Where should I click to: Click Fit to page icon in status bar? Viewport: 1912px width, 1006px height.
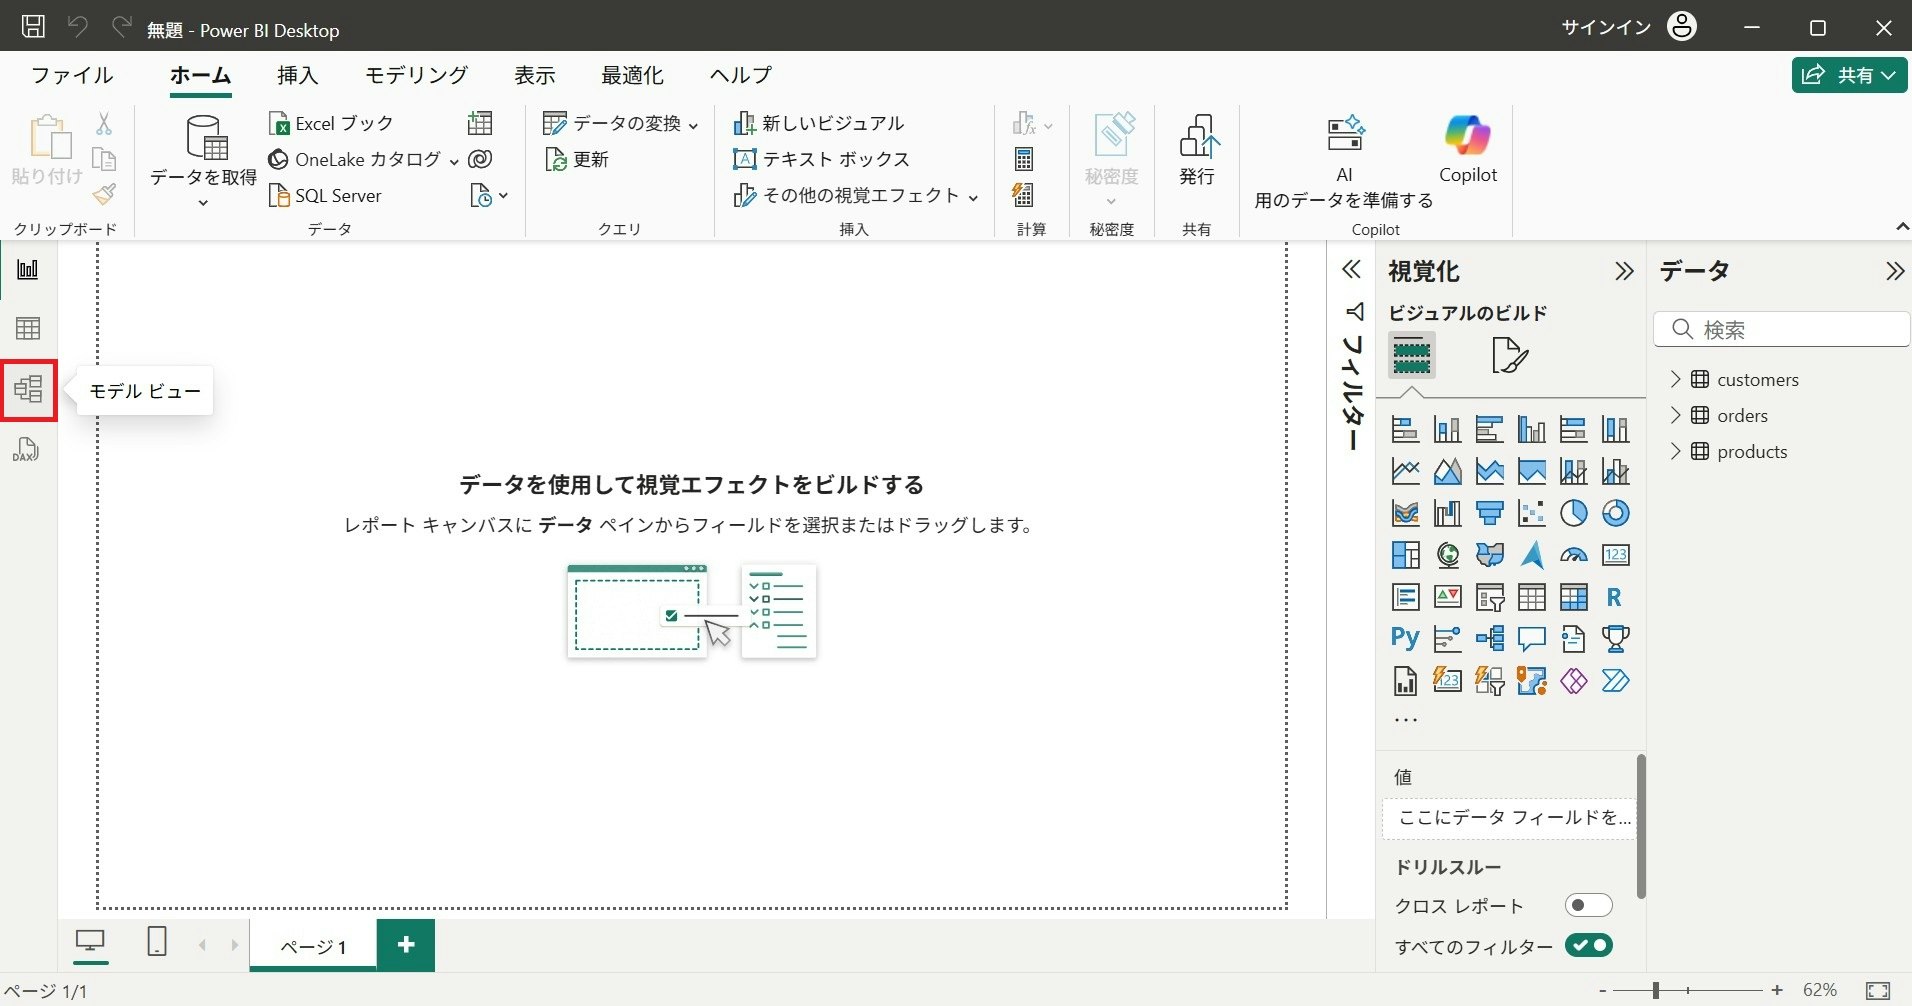tap(1878, 991)
